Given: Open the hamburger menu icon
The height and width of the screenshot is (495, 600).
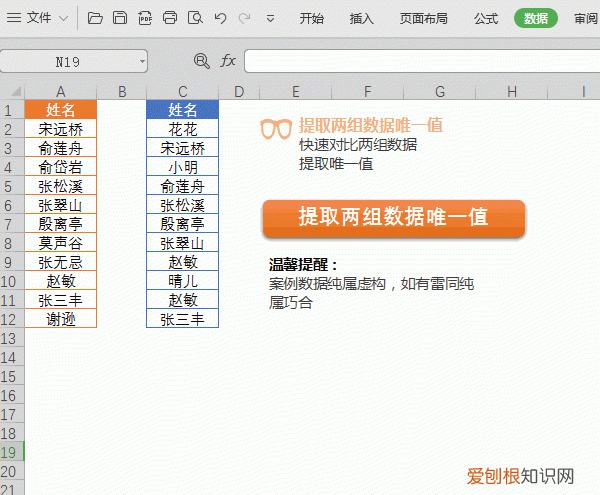Looking at the screenshot, I should click(x=14, y=18).
